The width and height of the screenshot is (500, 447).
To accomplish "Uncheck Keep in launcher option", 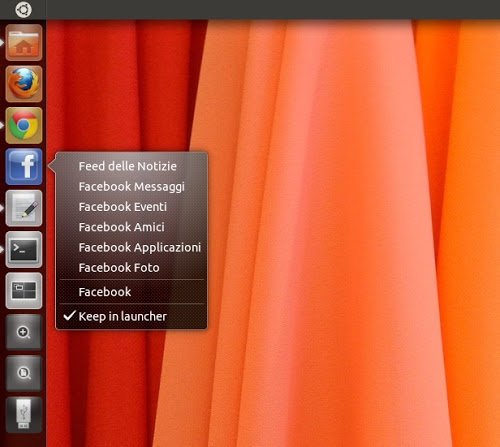I will (132, 316).
